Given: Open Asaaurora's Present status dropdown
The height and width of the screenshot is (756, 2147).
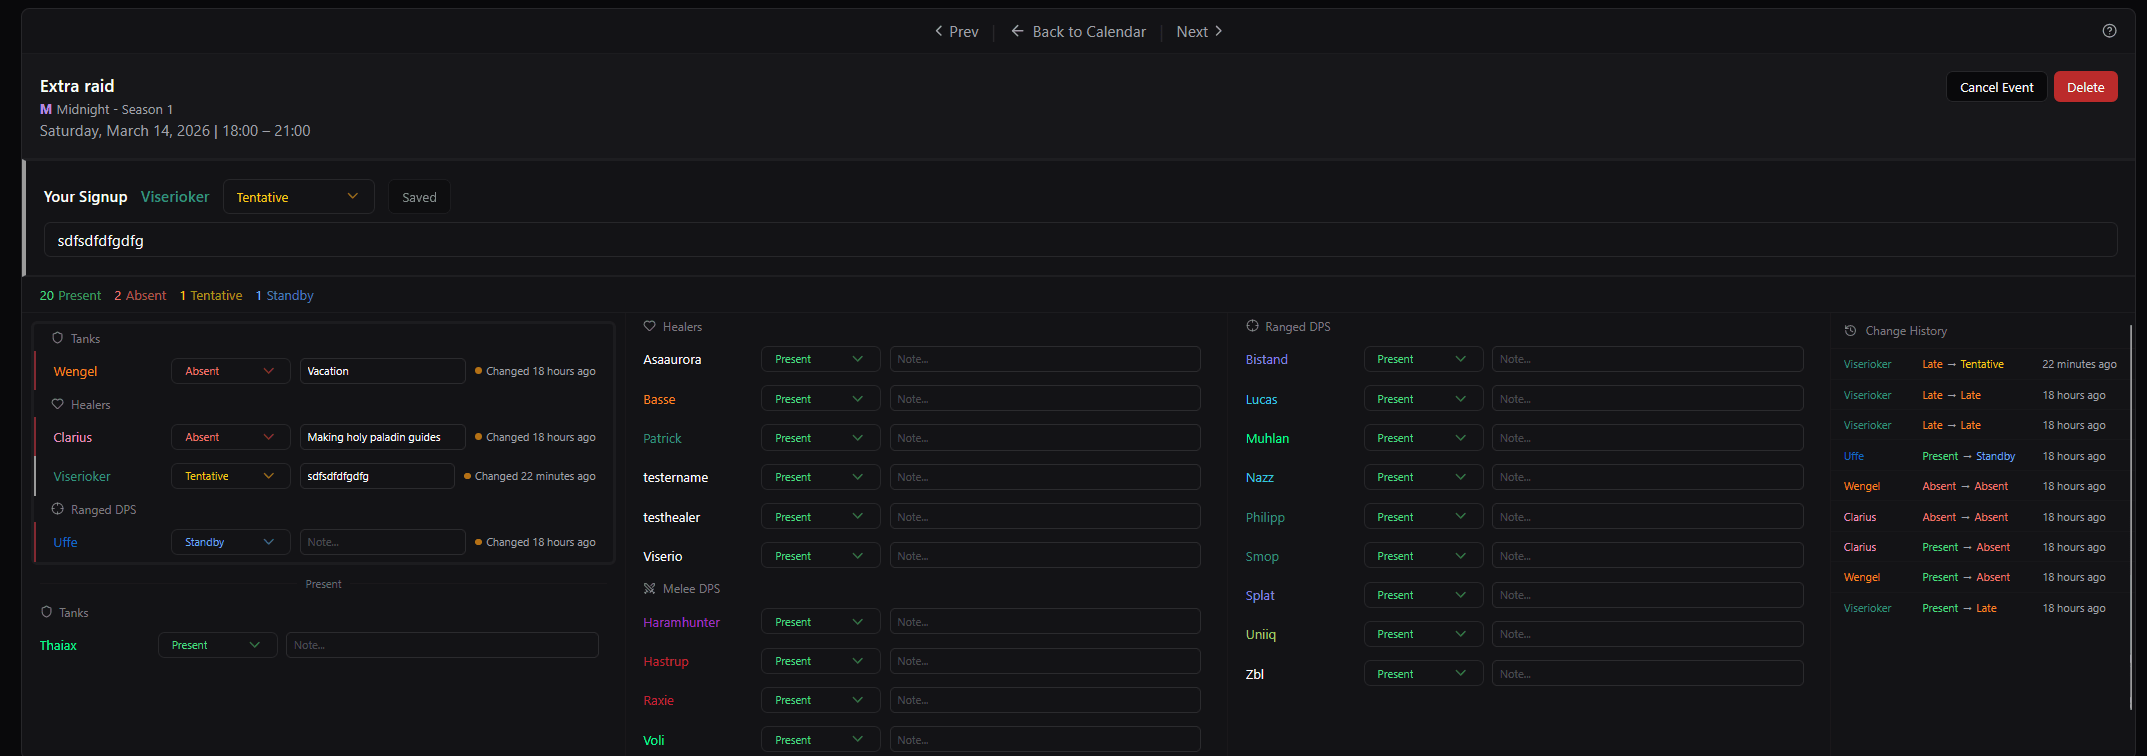Looking at the screenshot, I should point(820,359).
